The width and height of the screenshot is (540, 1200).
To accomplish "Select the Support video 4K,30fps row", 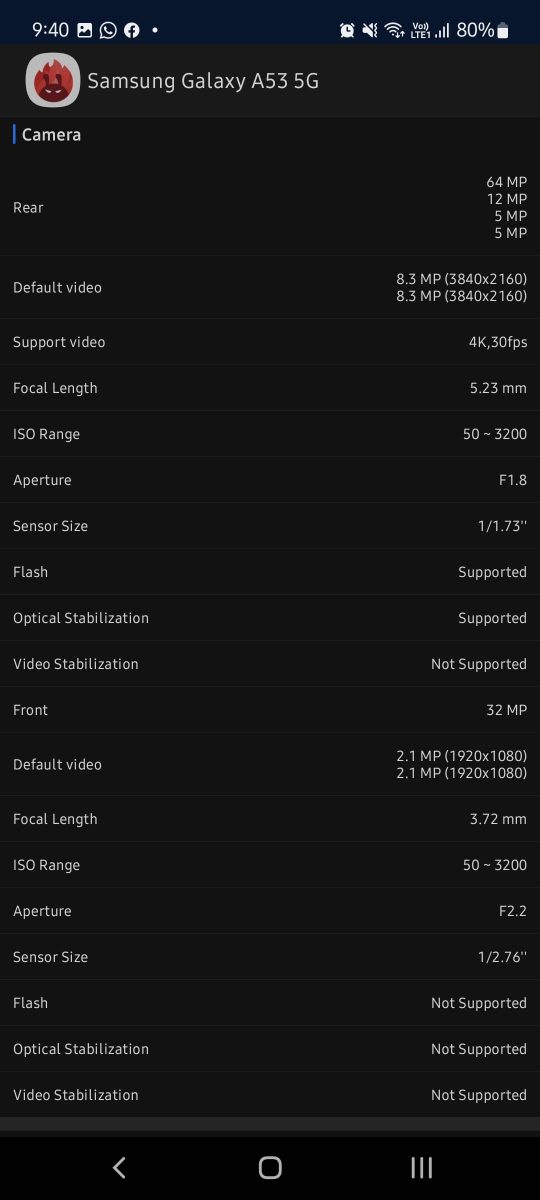I will [270, 342].
